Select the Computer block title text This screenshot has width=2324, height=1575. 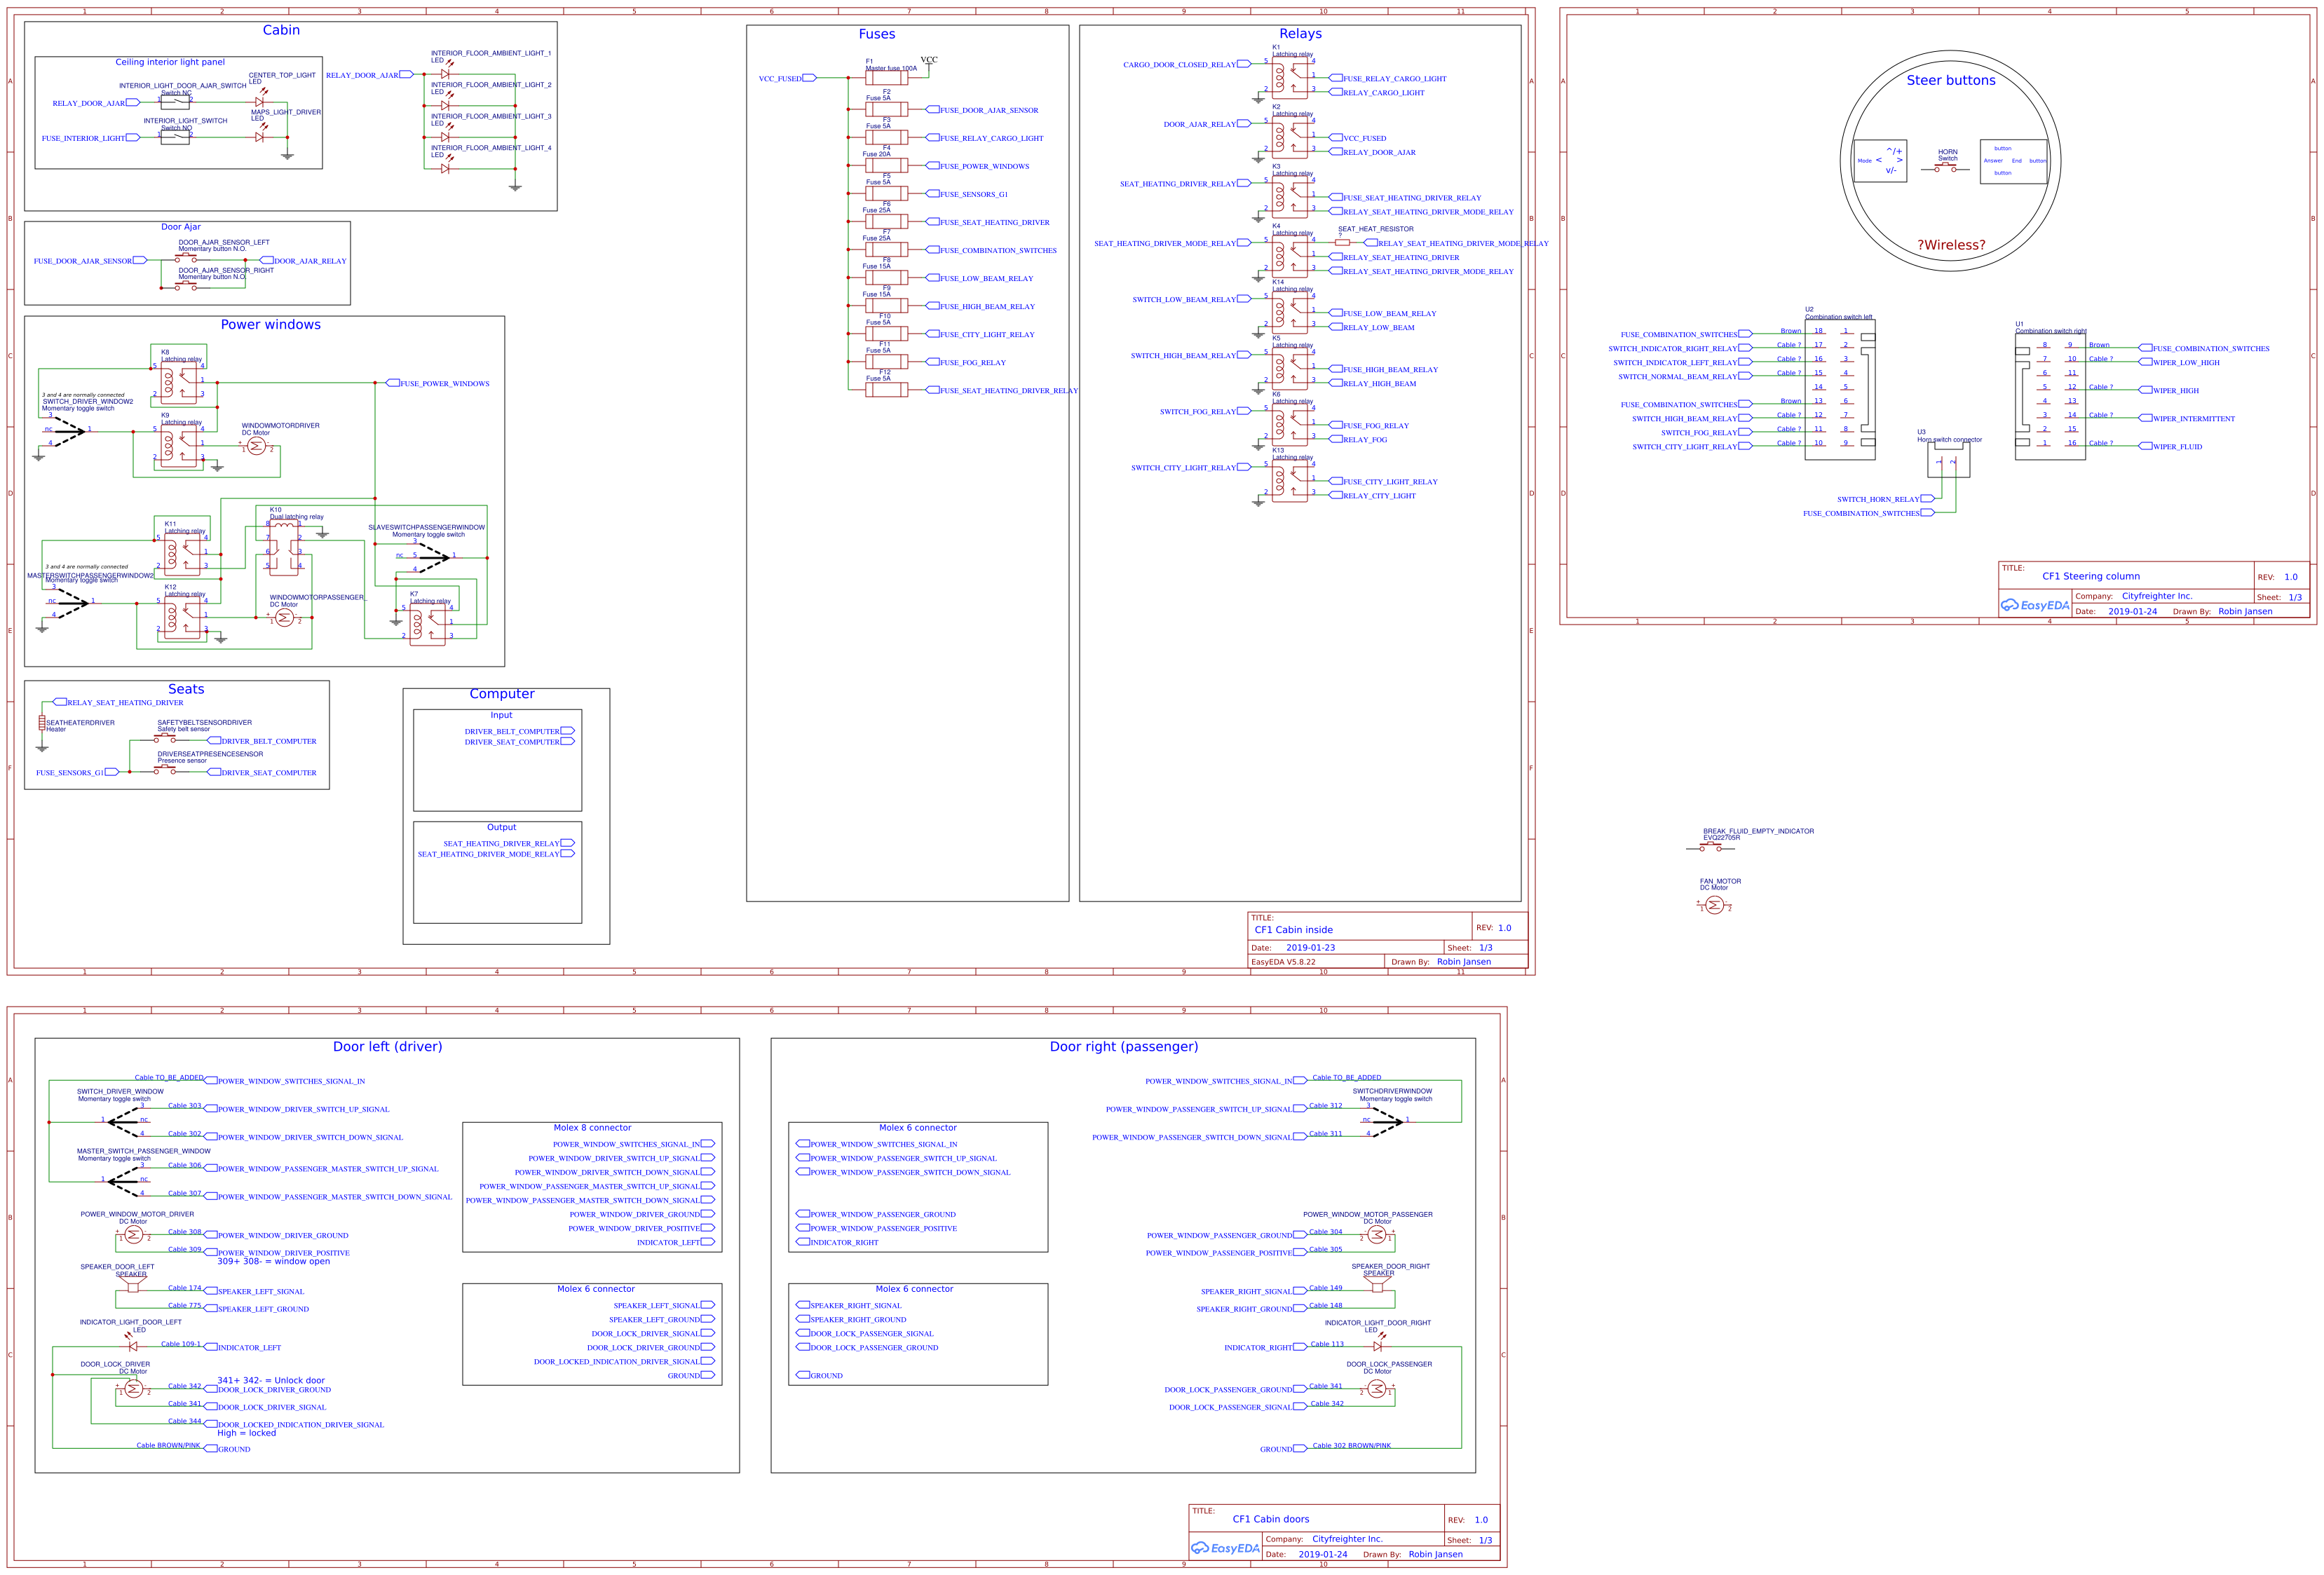[x=501, y=694]
